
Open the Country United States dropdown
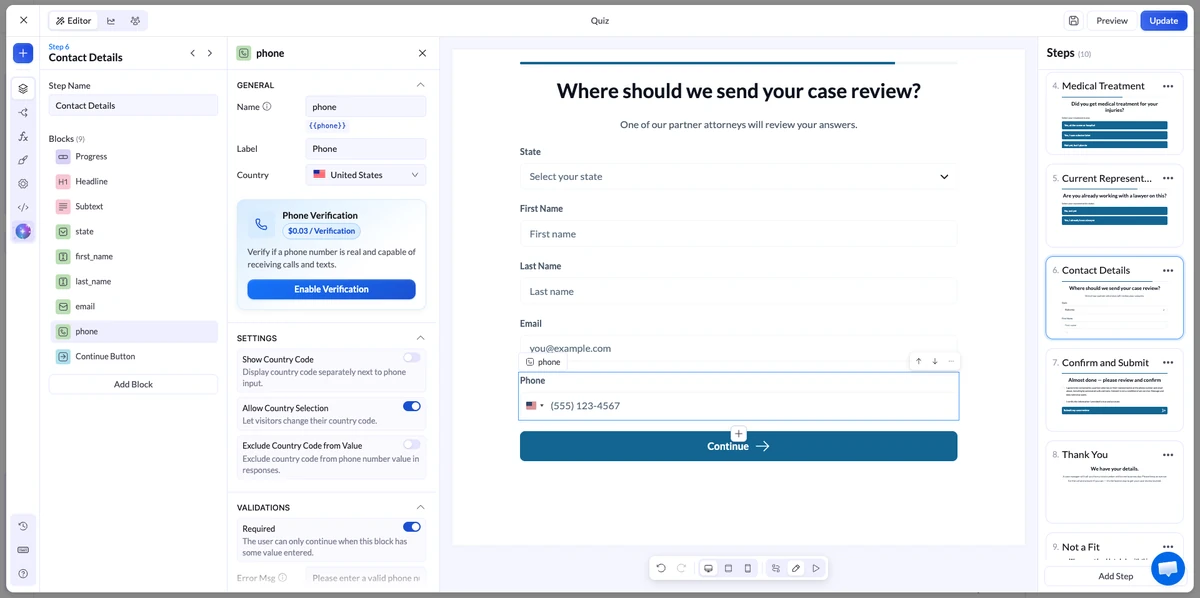click(366, 175)
